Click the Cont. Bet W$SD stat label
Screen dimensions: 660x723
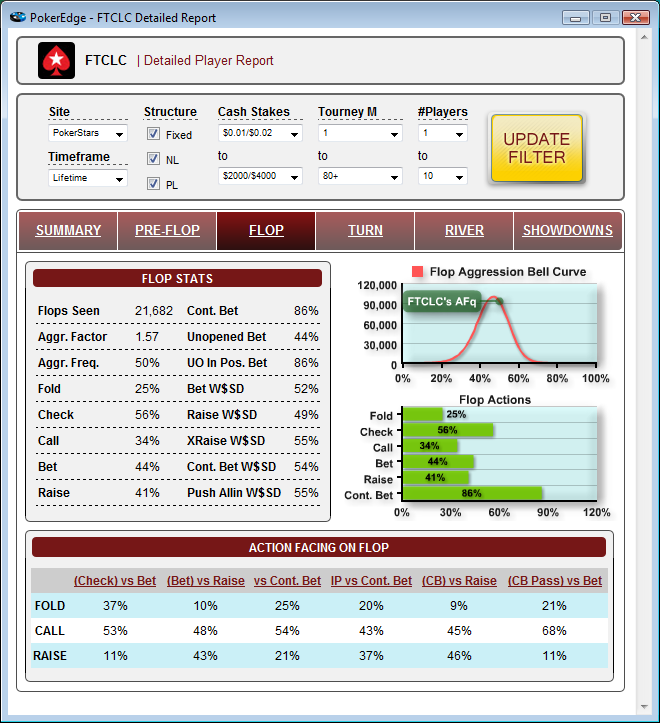232,467
